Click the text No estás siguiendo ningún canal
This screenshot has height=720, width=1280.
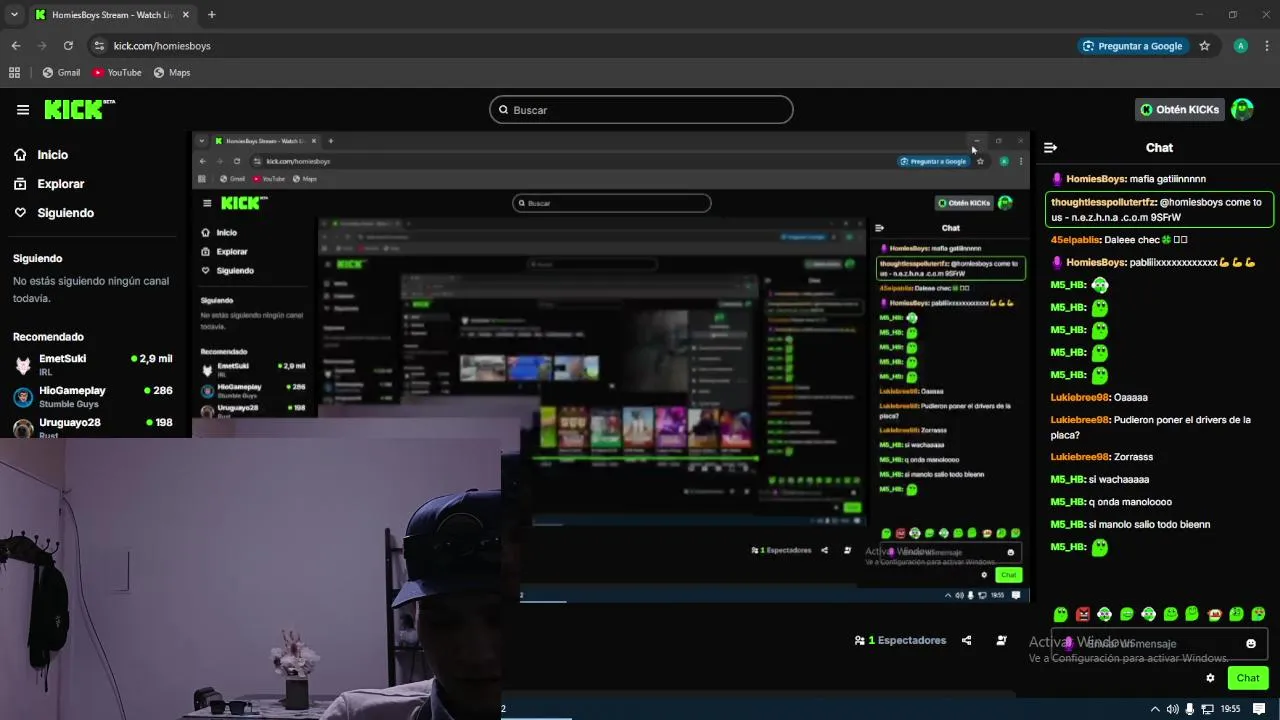[x=91, y=290]
